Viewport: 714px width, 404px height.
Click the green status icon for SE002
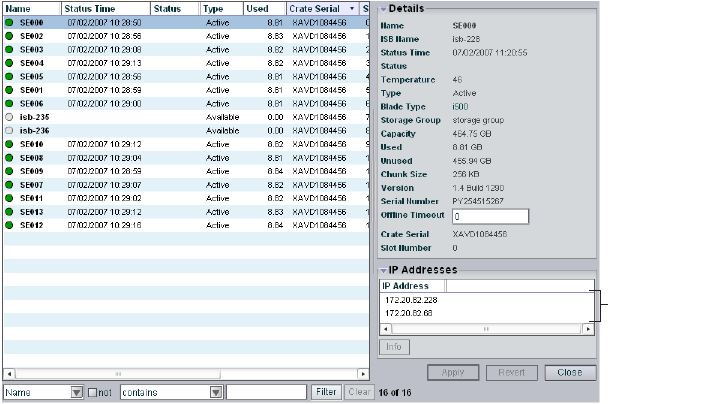9,36
